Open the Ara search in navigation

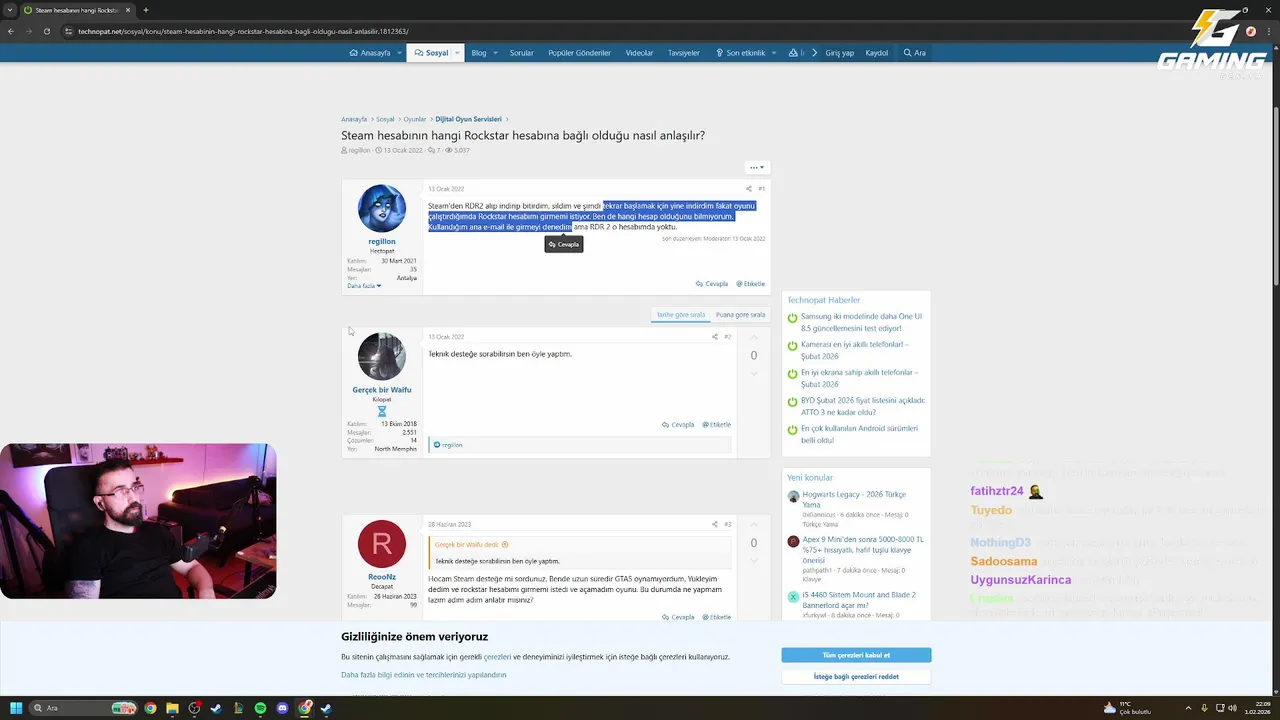click(x=915, y=53)
